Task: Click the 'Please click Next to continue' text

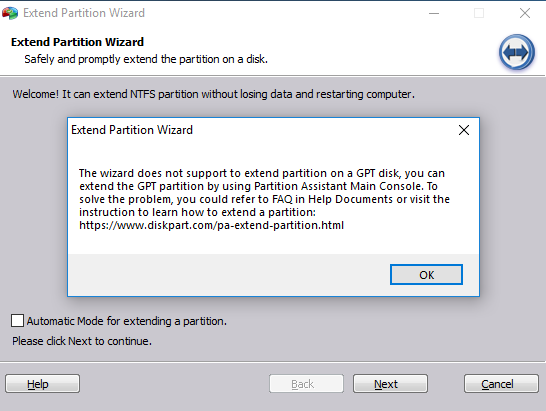Action: pyautogui.click(x=82, y=341)
